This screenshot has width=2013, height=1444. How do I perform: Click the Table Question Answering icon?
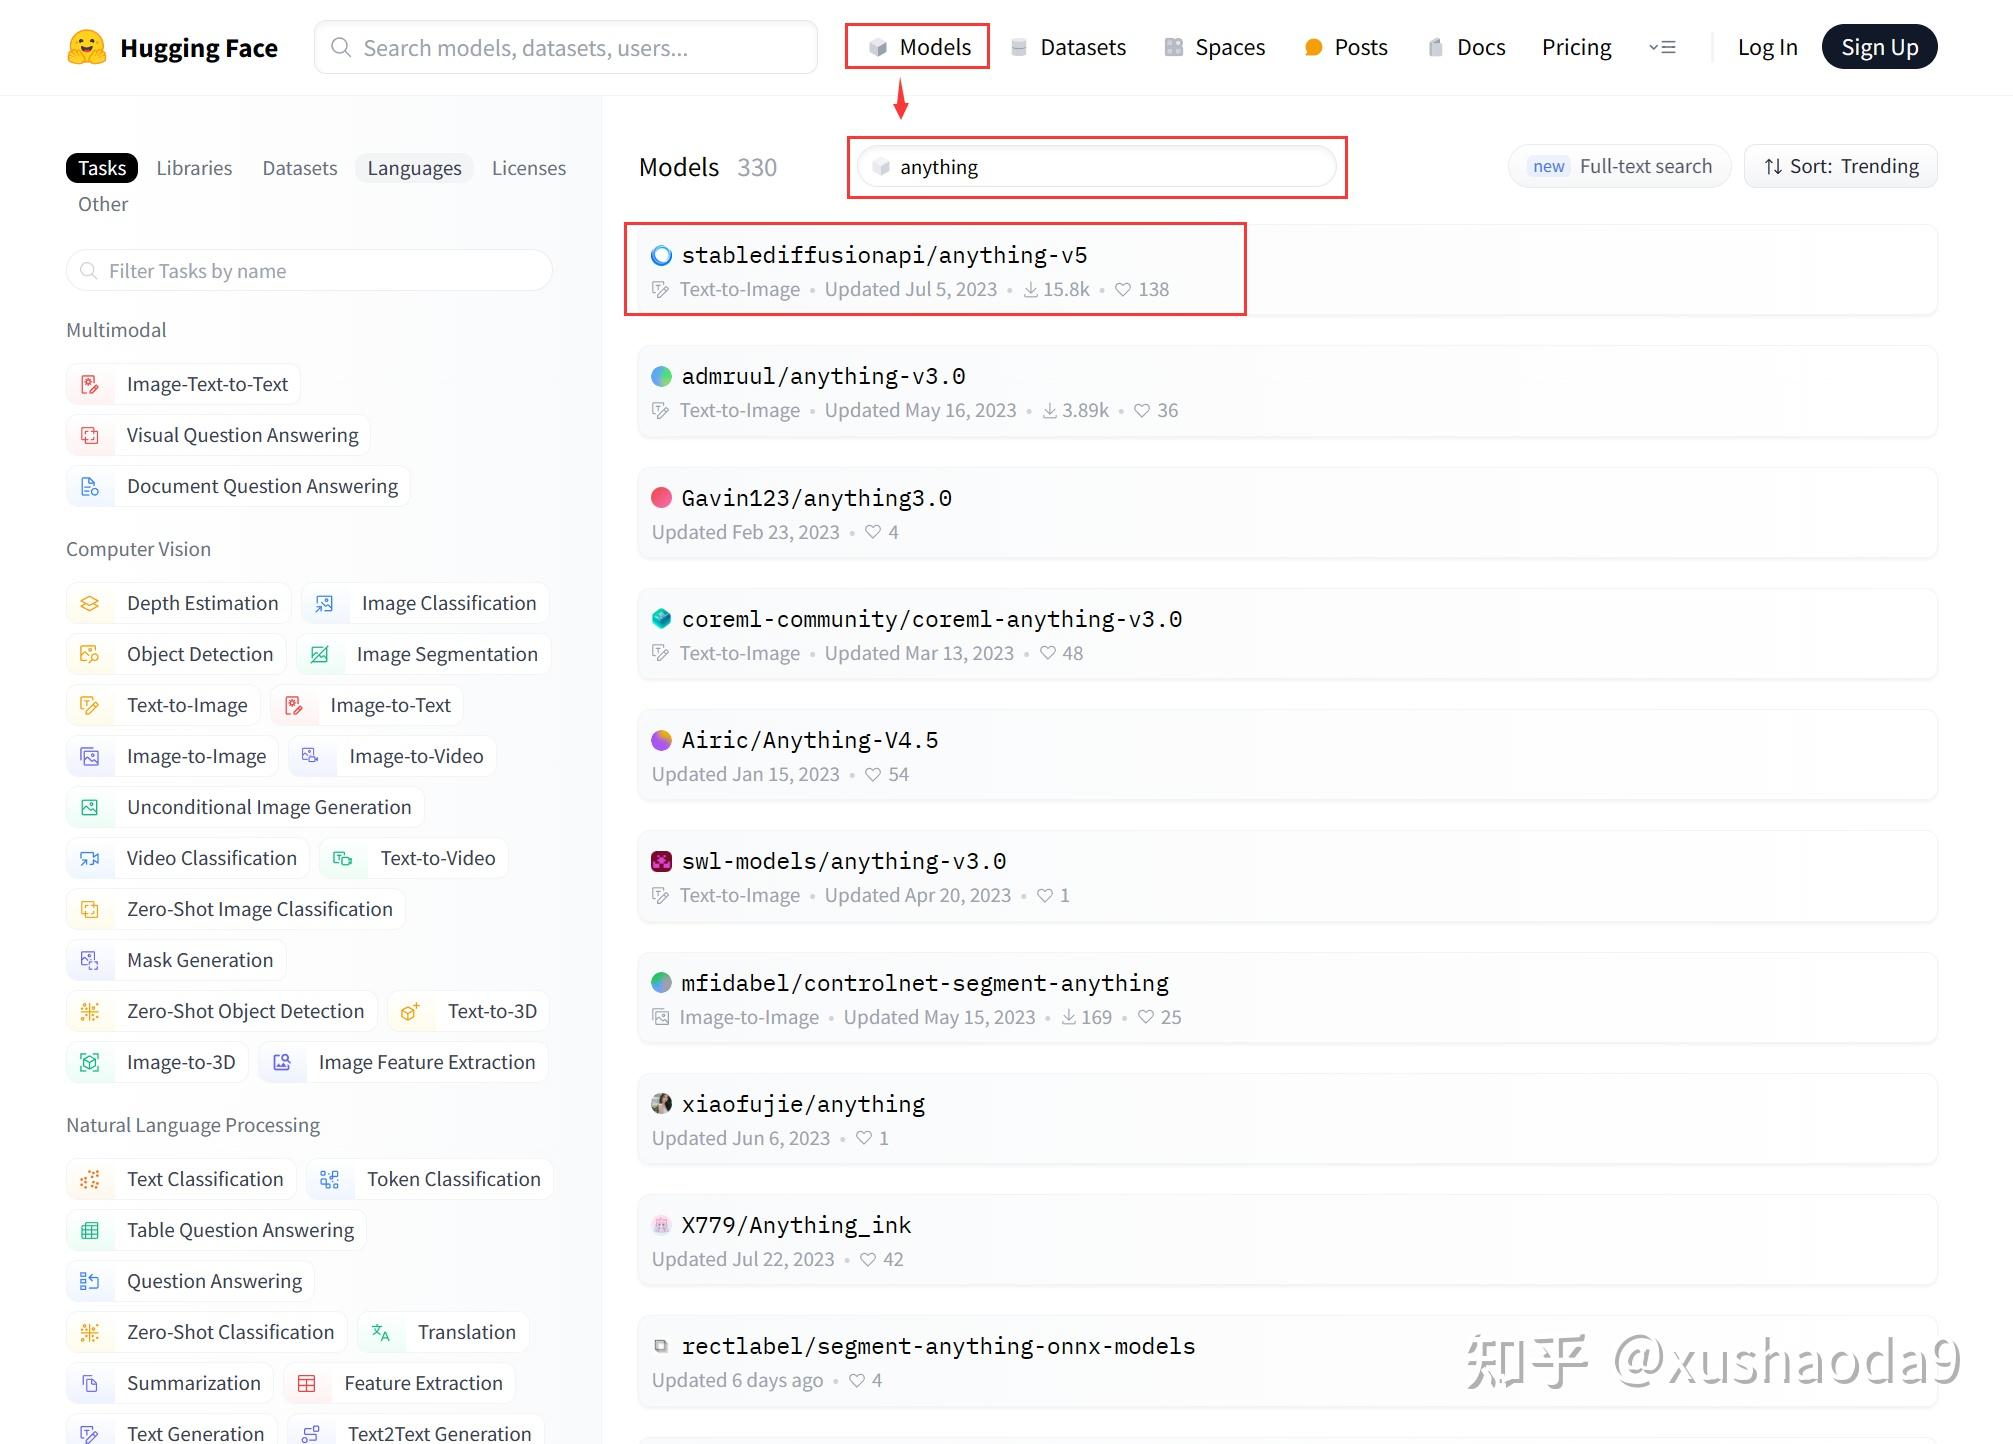90,1231
